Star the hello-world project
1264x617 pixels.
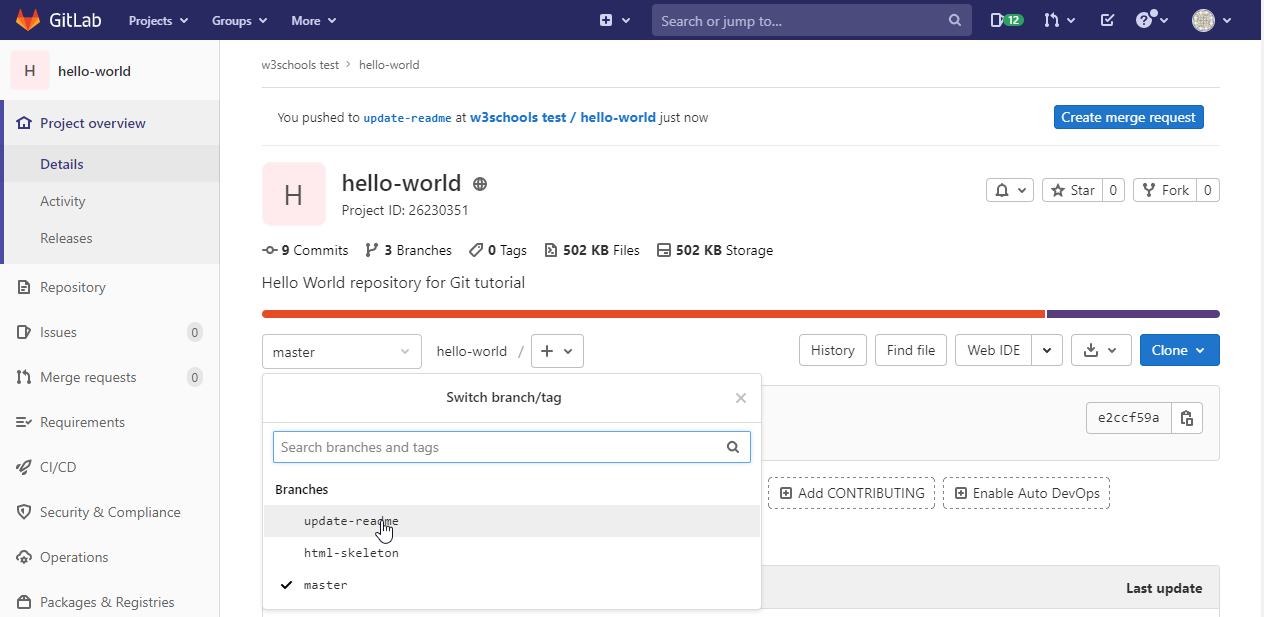(1073, 190)
